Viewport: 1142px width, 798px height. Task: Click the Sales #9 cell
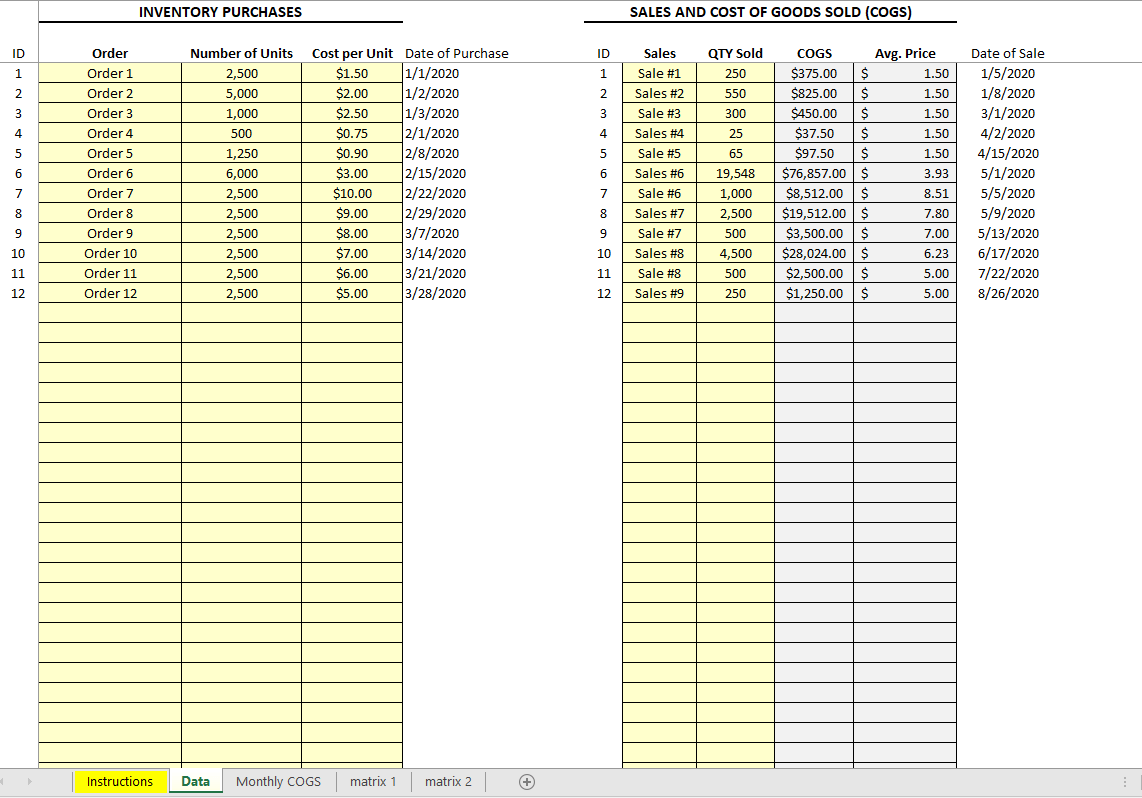tap(659, 293)
